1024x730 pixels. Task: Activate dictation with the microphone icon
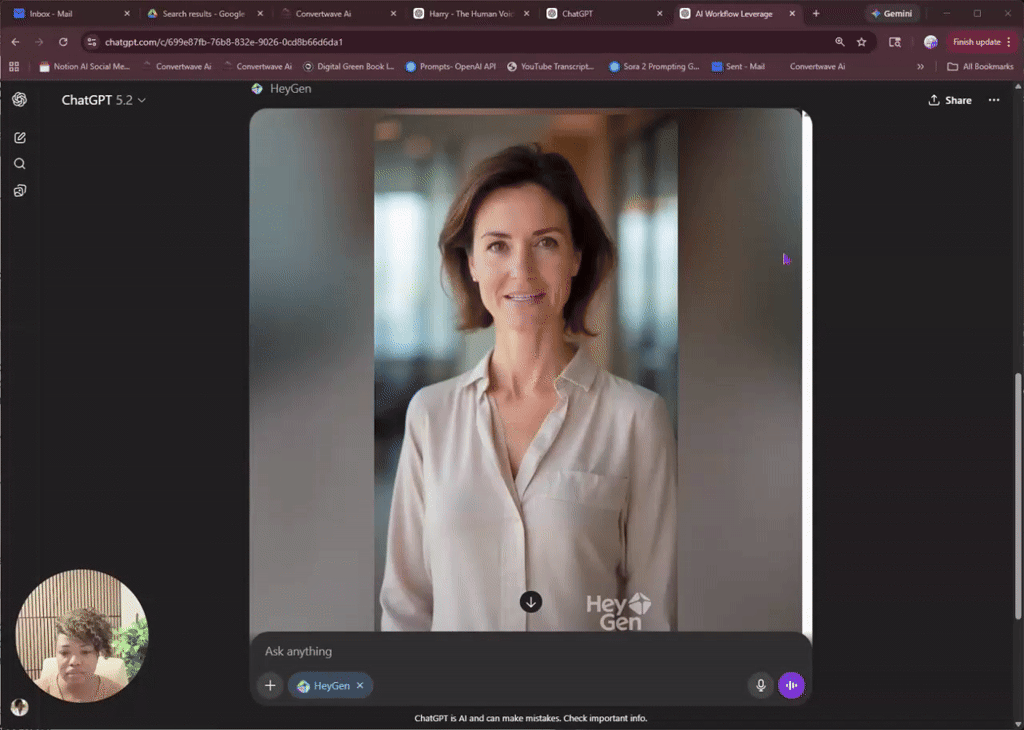(761, 685)
